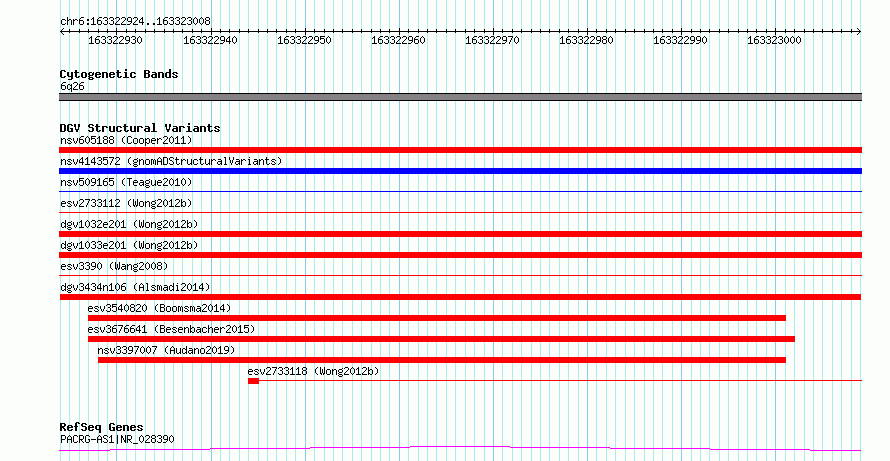This screenshot has width=890, height=461.
Task: Click ruler position 163322950
Action: tap(304, 40)
